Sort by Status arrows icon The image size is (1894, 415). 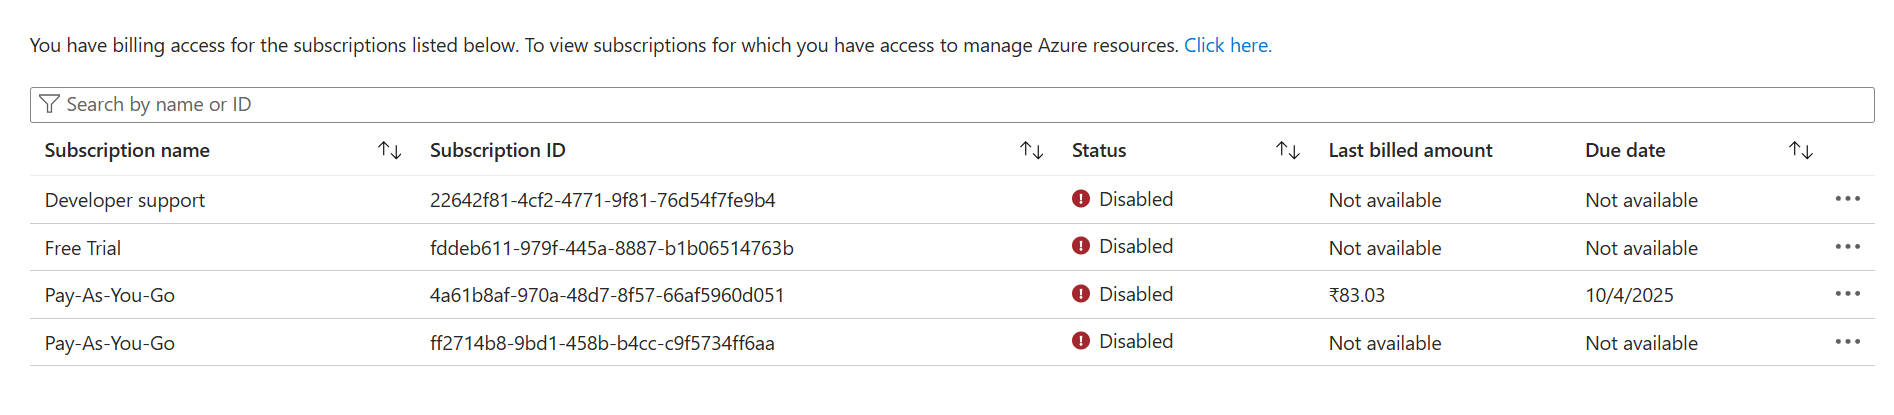pos(1288,151)
